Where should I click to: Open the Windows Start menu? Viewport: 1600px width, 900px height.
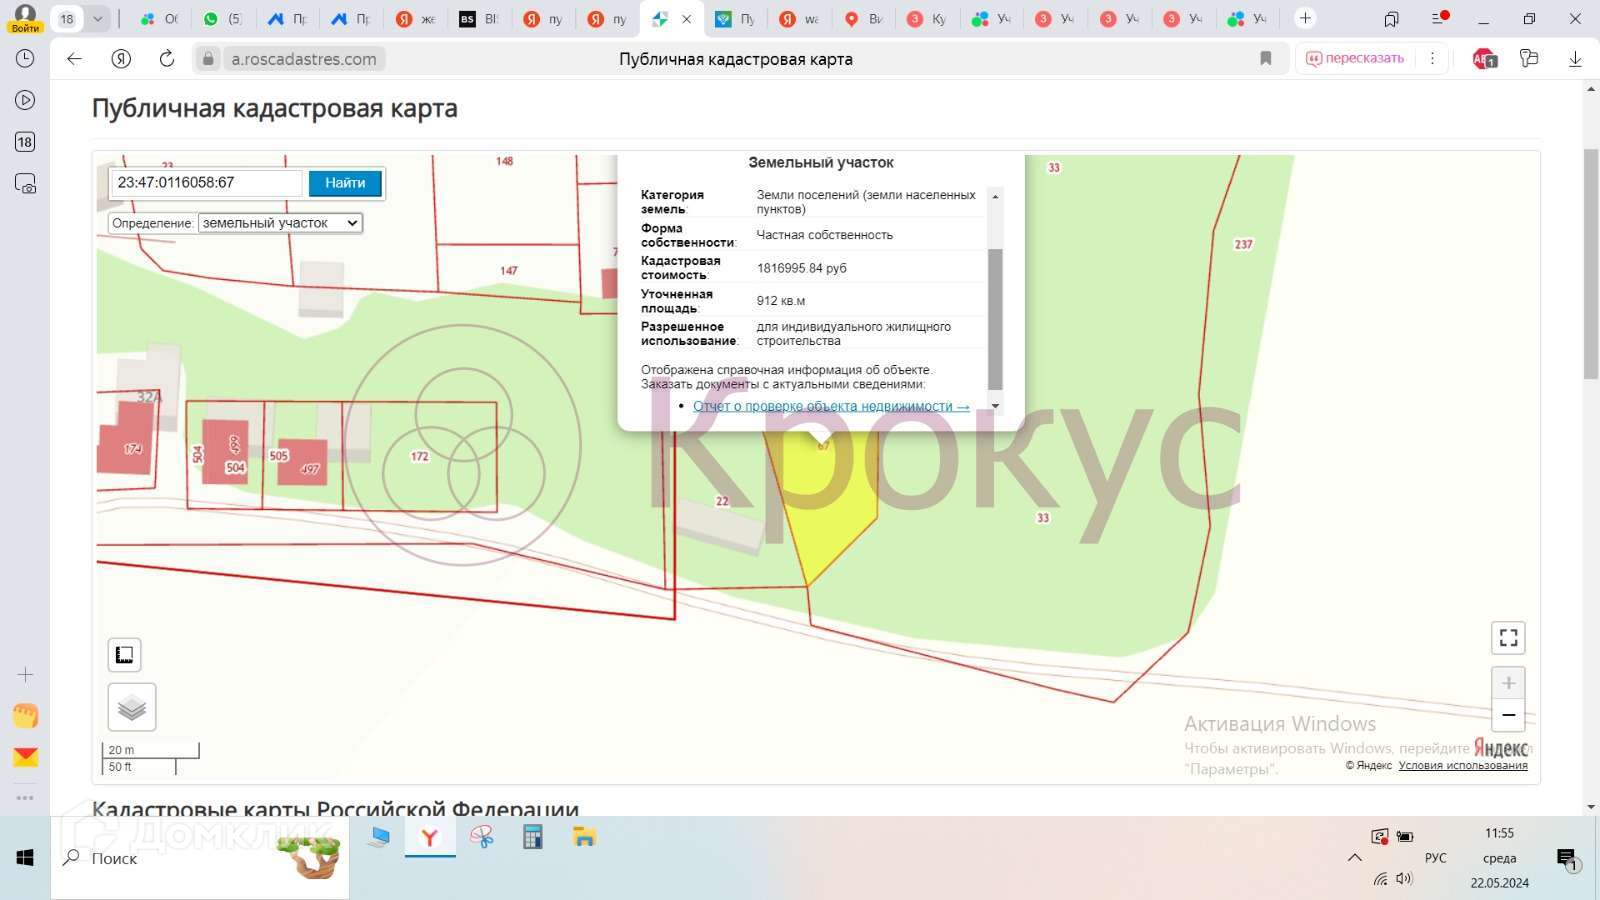[25, 858]
